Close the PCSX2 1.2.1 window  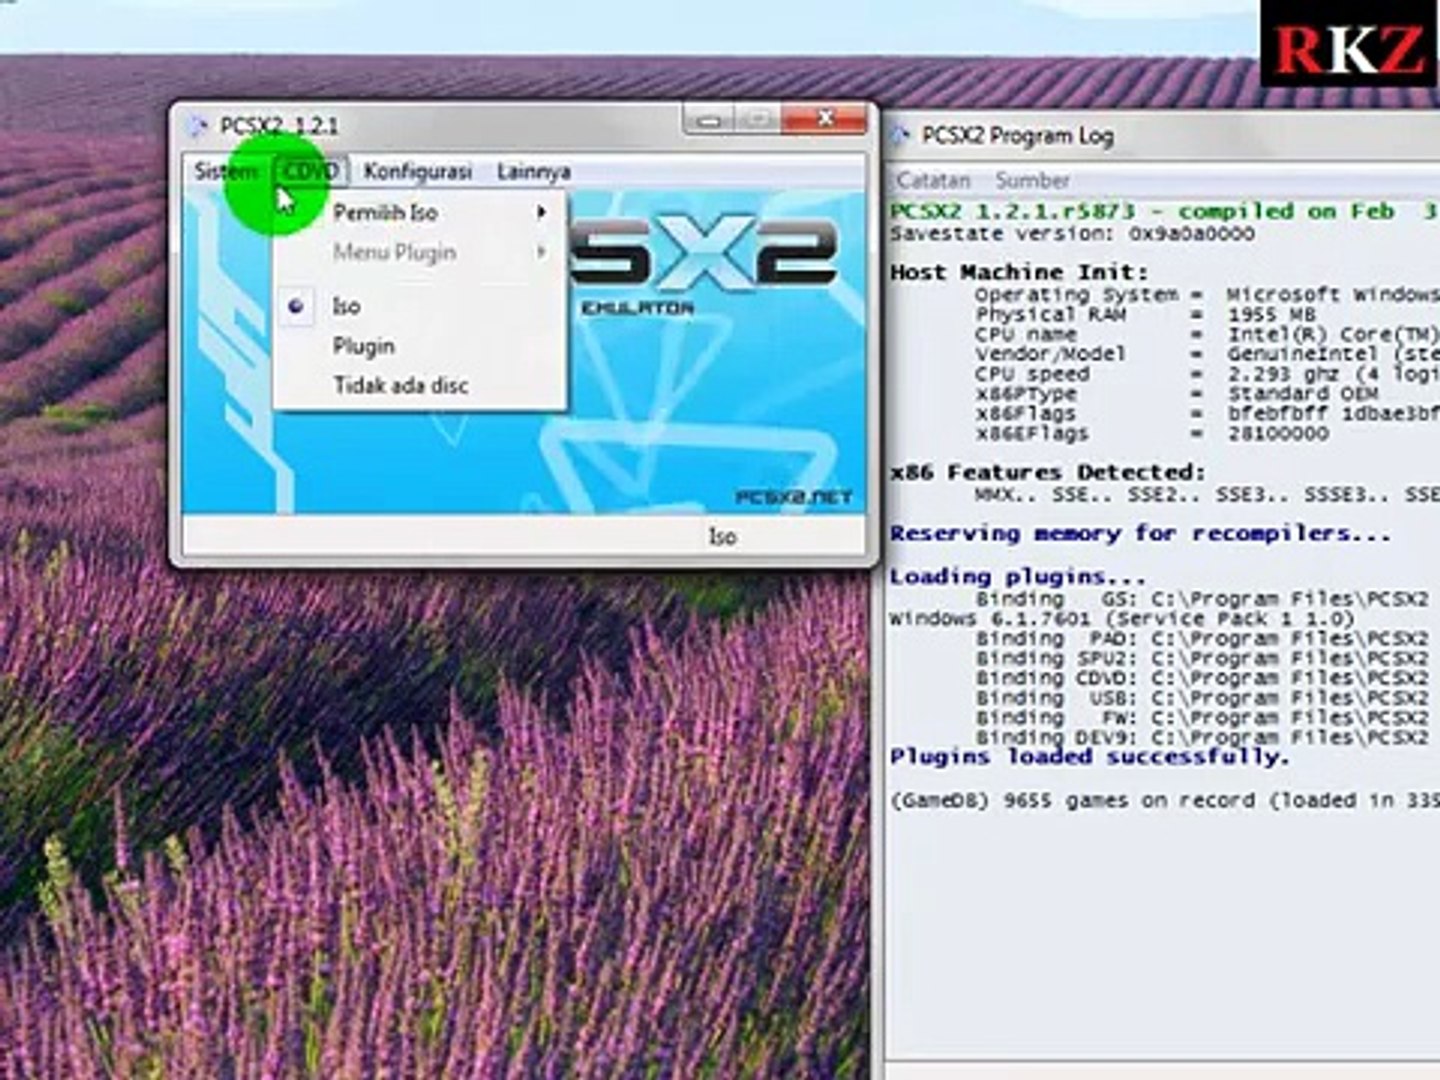(825, 119)
